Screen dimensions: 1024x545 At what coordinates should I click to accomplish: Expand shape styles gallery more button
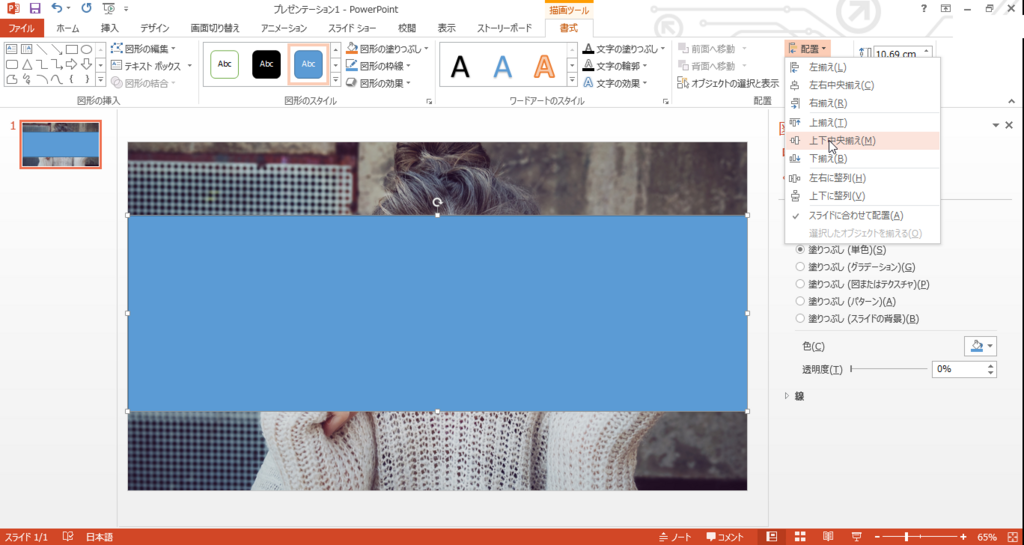[336, 80]
